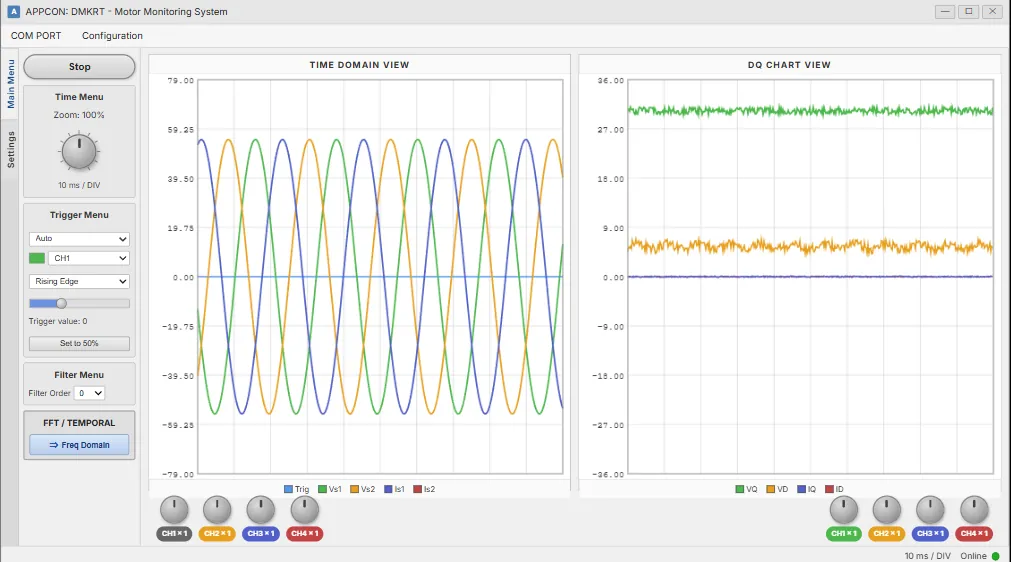Toggle the orange CH2×1 time domain badge
Image resolution: width=1011 pixels, height=562 pixels.
(217, 534)
